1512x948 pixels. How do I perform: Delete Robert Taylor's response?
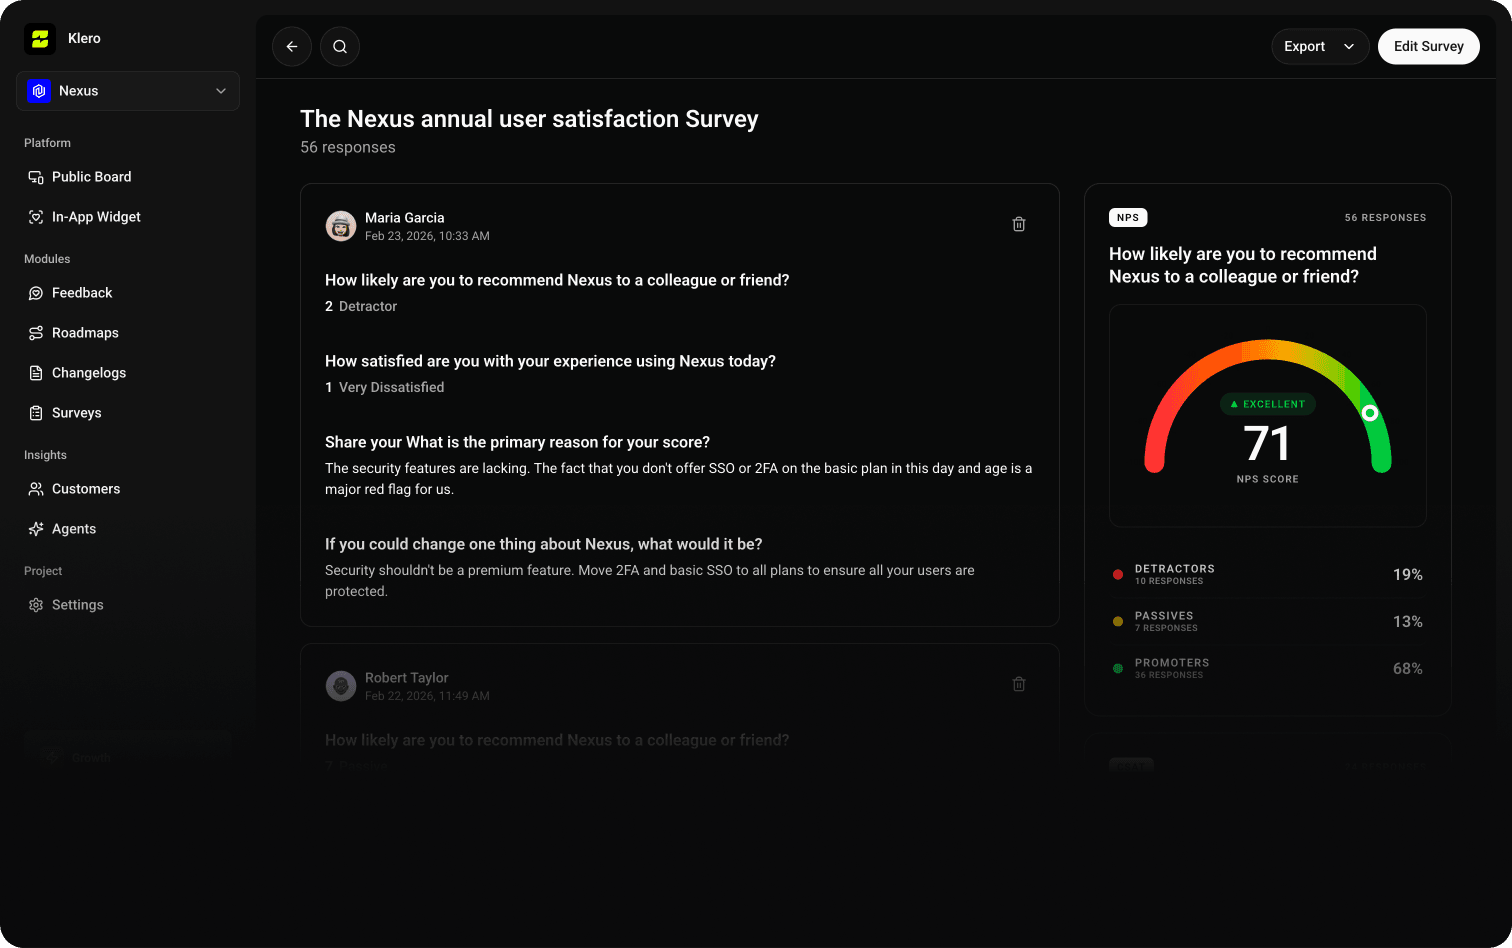[1019, 685]
